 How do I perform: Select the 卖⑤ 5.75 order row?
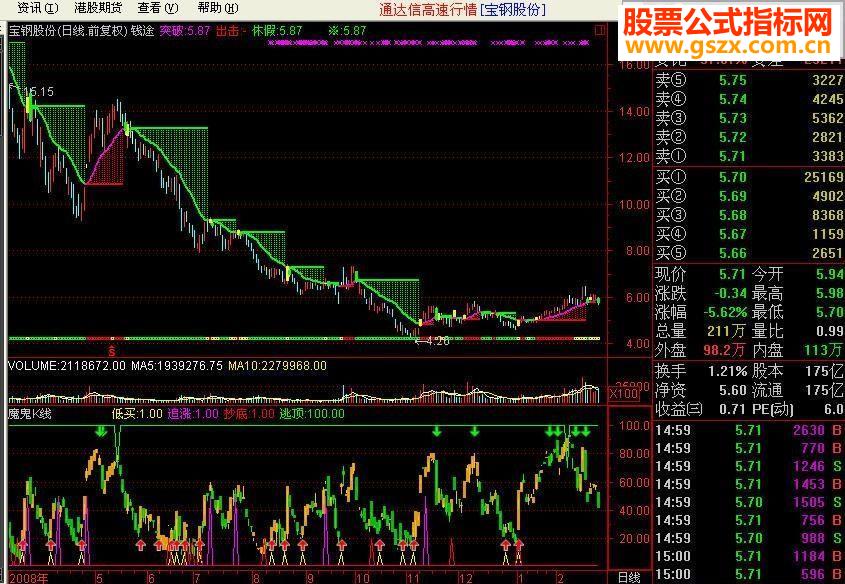point(749,80)
